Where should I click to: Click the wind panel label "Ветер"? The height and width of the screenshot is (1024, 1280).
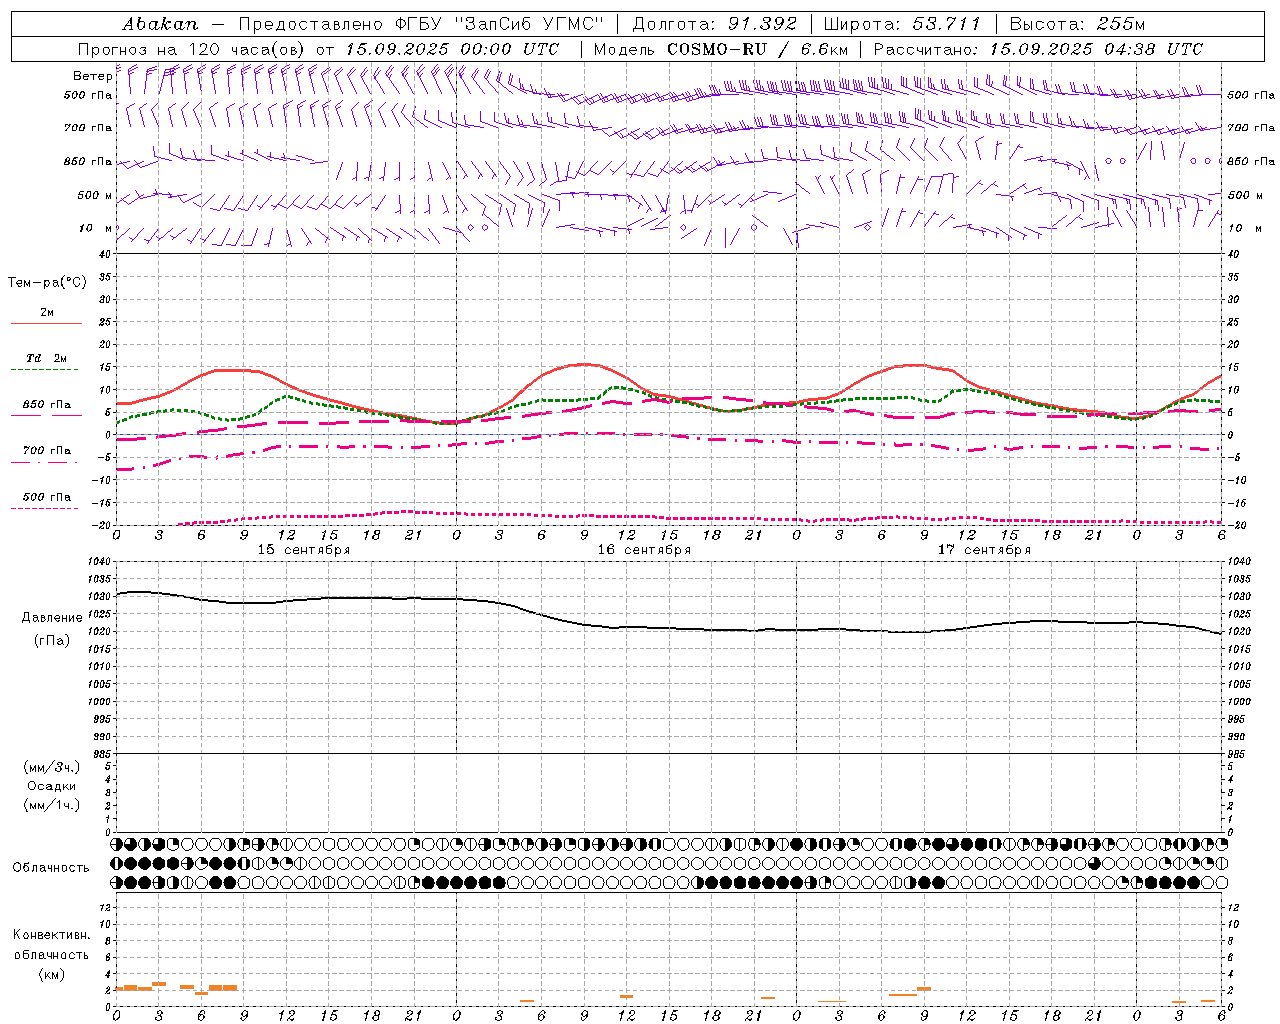(x=93, y=76)
